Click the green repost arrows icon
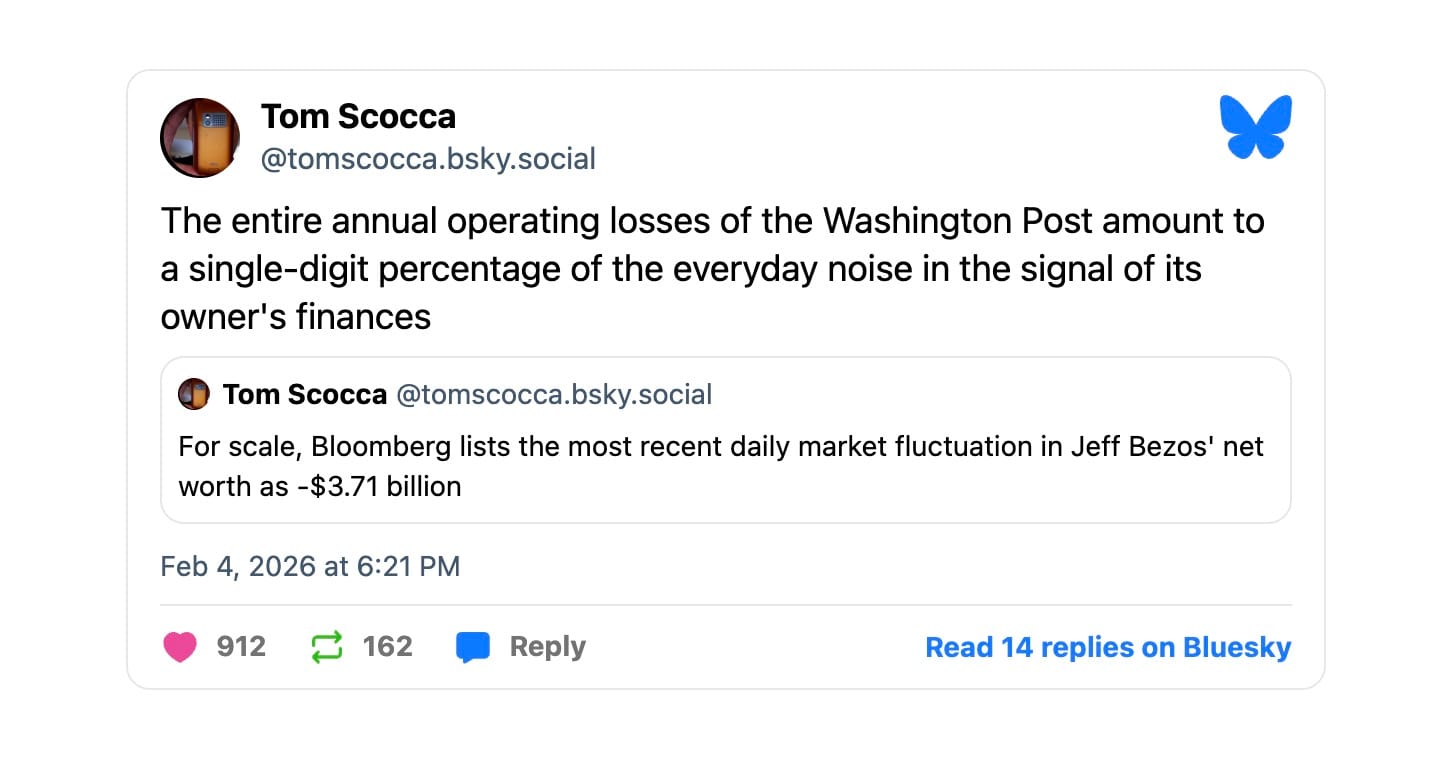 (327, 647)
